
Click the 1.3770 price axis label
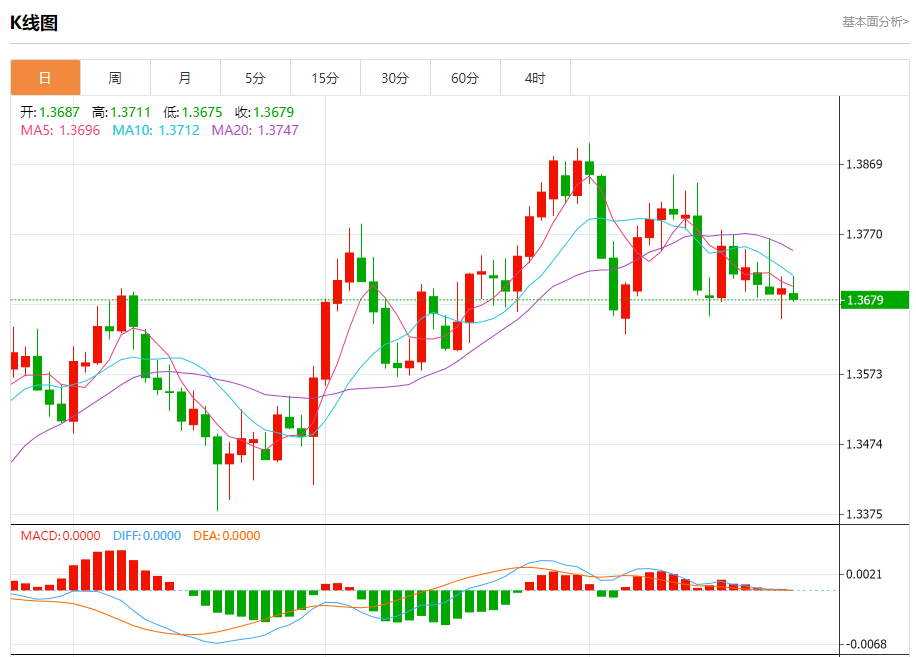[865, 234]
